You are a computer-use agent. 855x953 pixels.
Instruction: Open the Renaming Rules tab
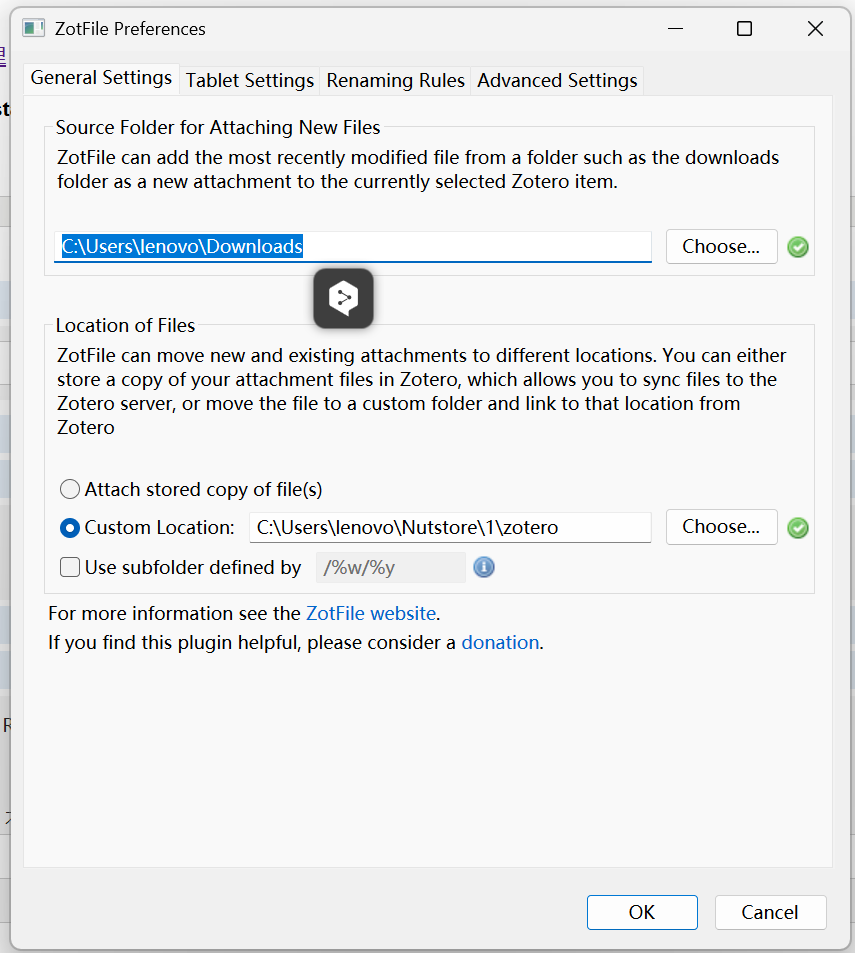(x=395, y=81)
